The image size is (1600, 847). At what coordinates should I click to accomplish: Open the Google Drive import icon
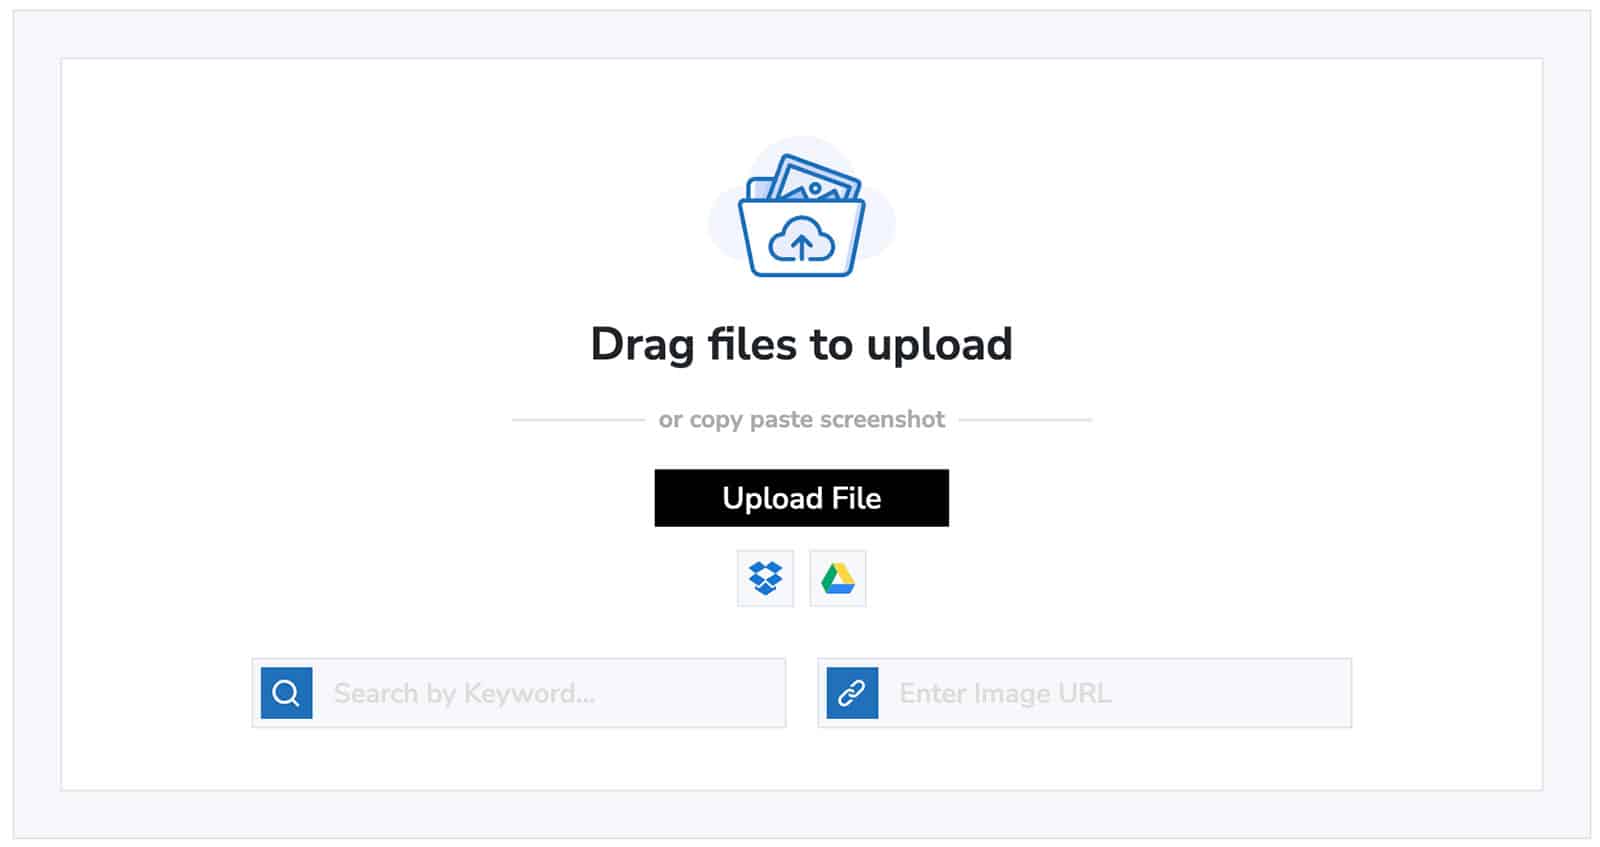838,578
